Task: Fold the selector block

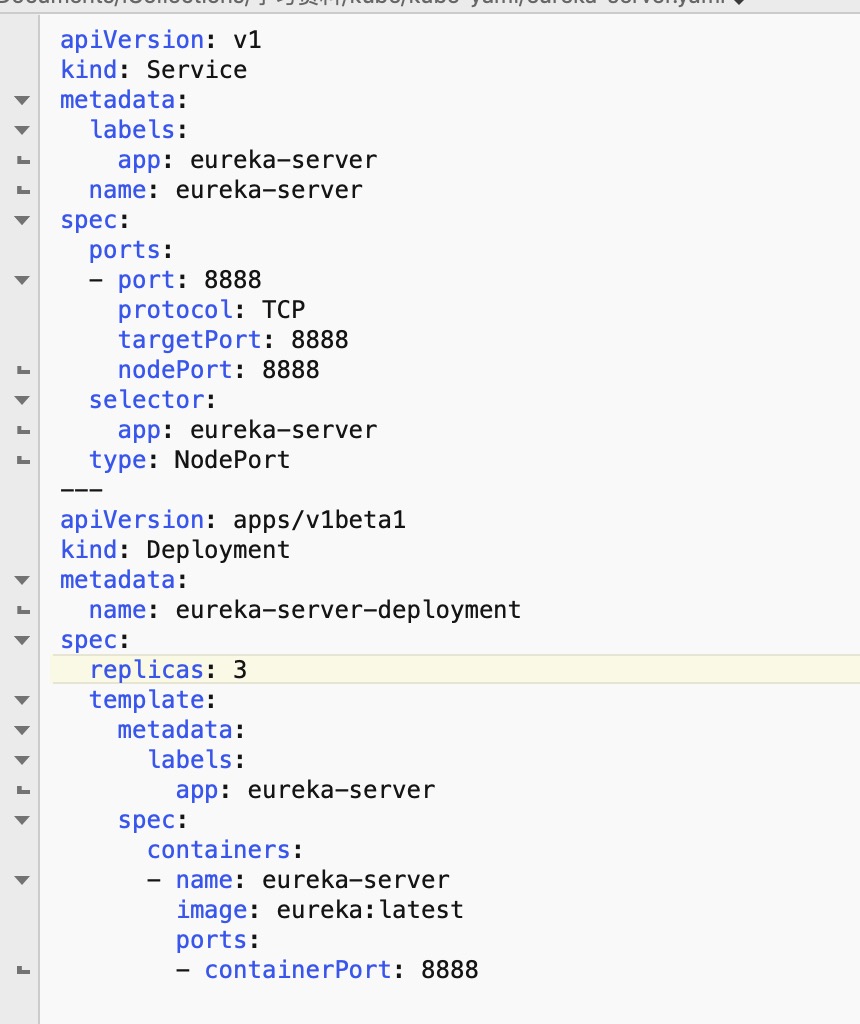Action: pyautogui.click(x=22, y=400)
